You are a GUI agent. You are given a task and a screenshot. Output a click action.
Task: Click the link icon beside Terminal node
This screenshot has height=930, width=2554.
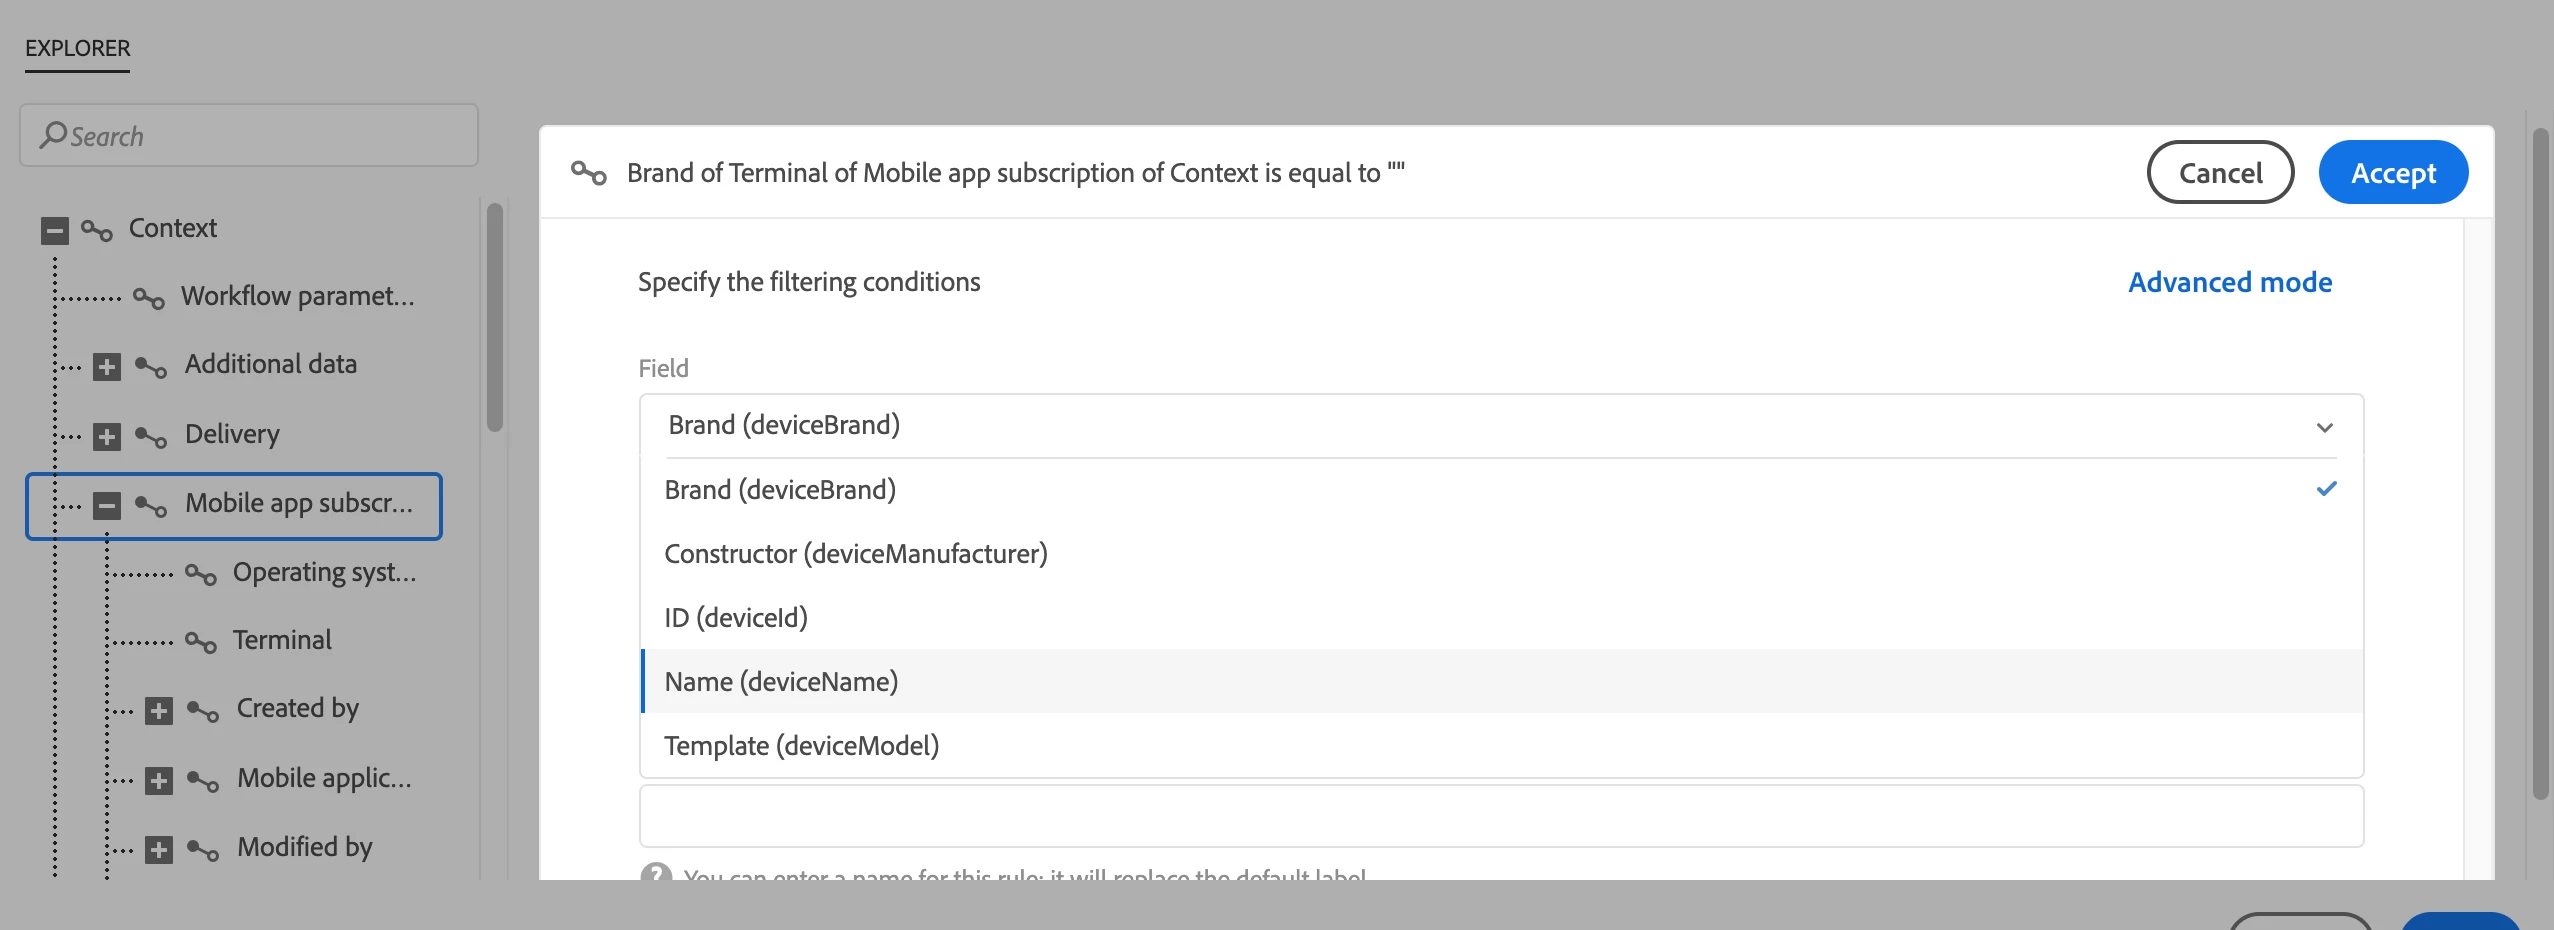click(x=201, y=642)
